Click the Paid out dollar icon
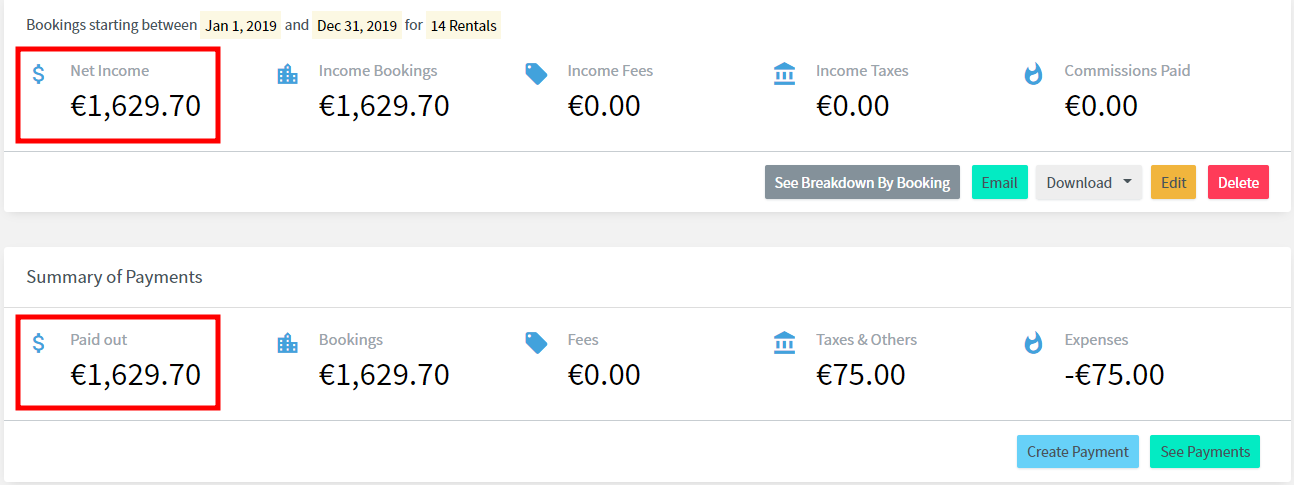 (x=39, y=343)
